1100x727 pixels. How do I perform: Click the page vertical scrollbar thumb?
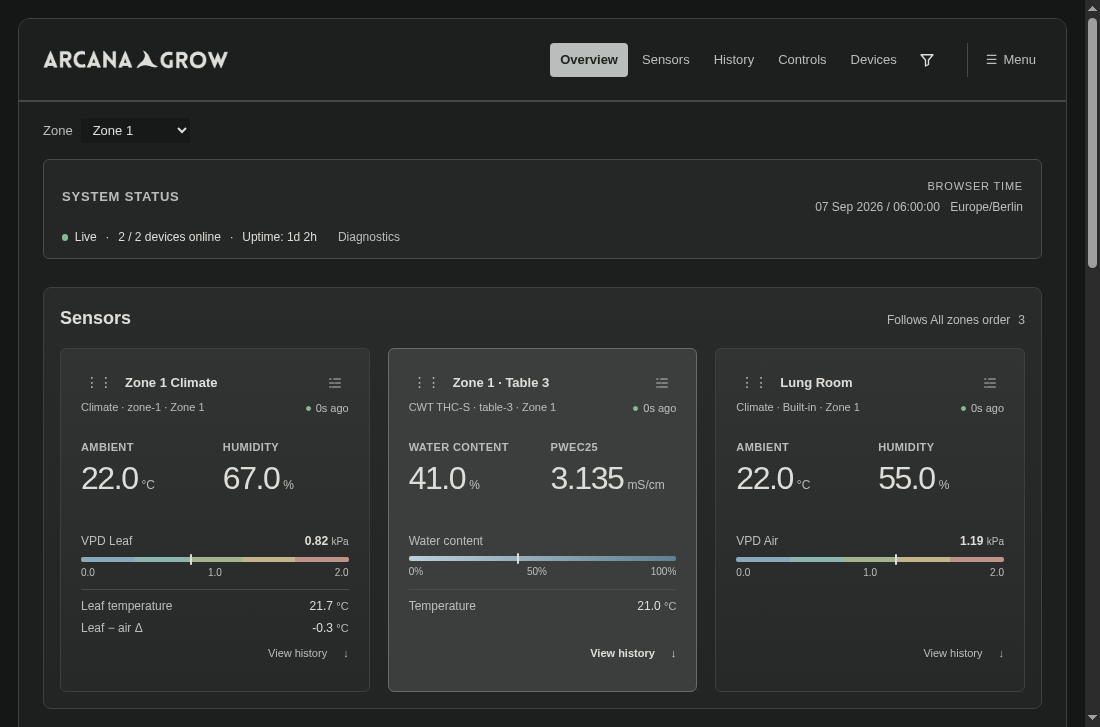[x=1092, y=142]
